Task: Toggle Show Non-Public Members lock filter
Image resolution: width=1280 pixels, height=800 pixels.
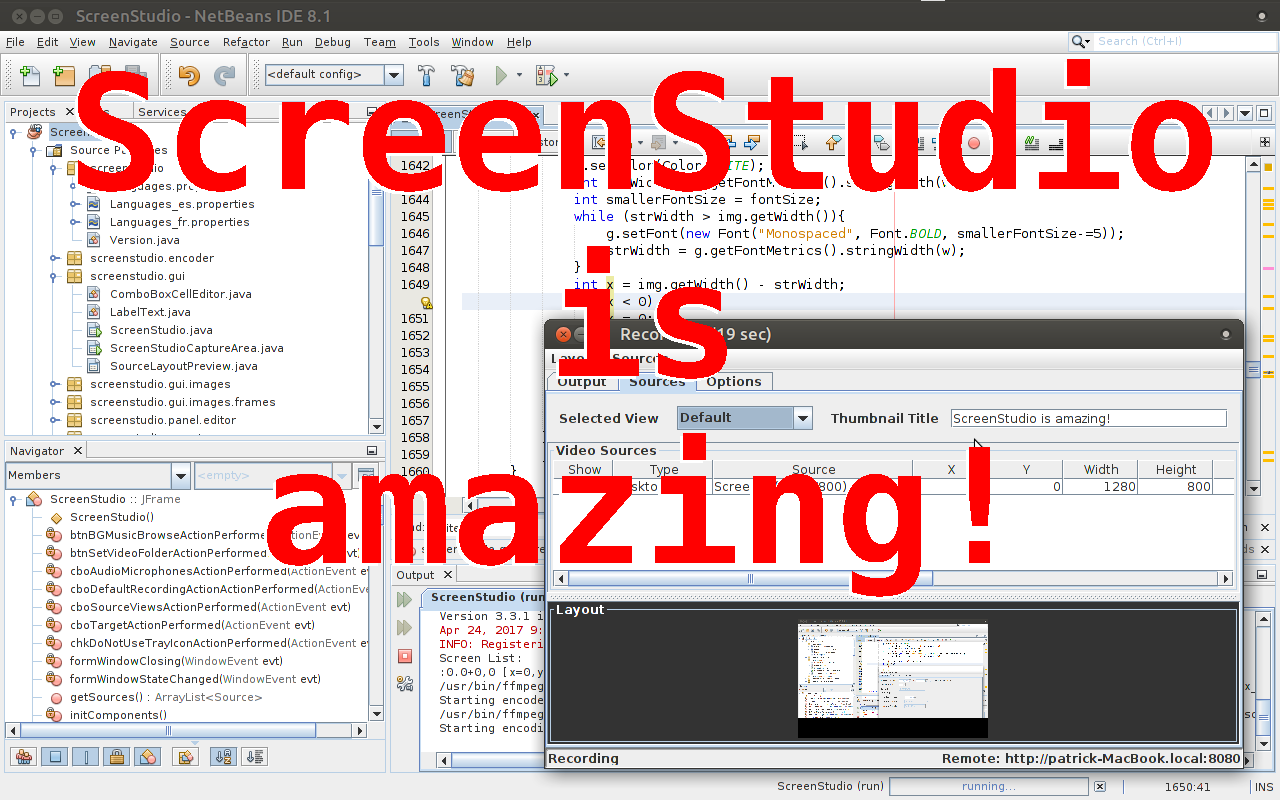Action: (117, 757)
